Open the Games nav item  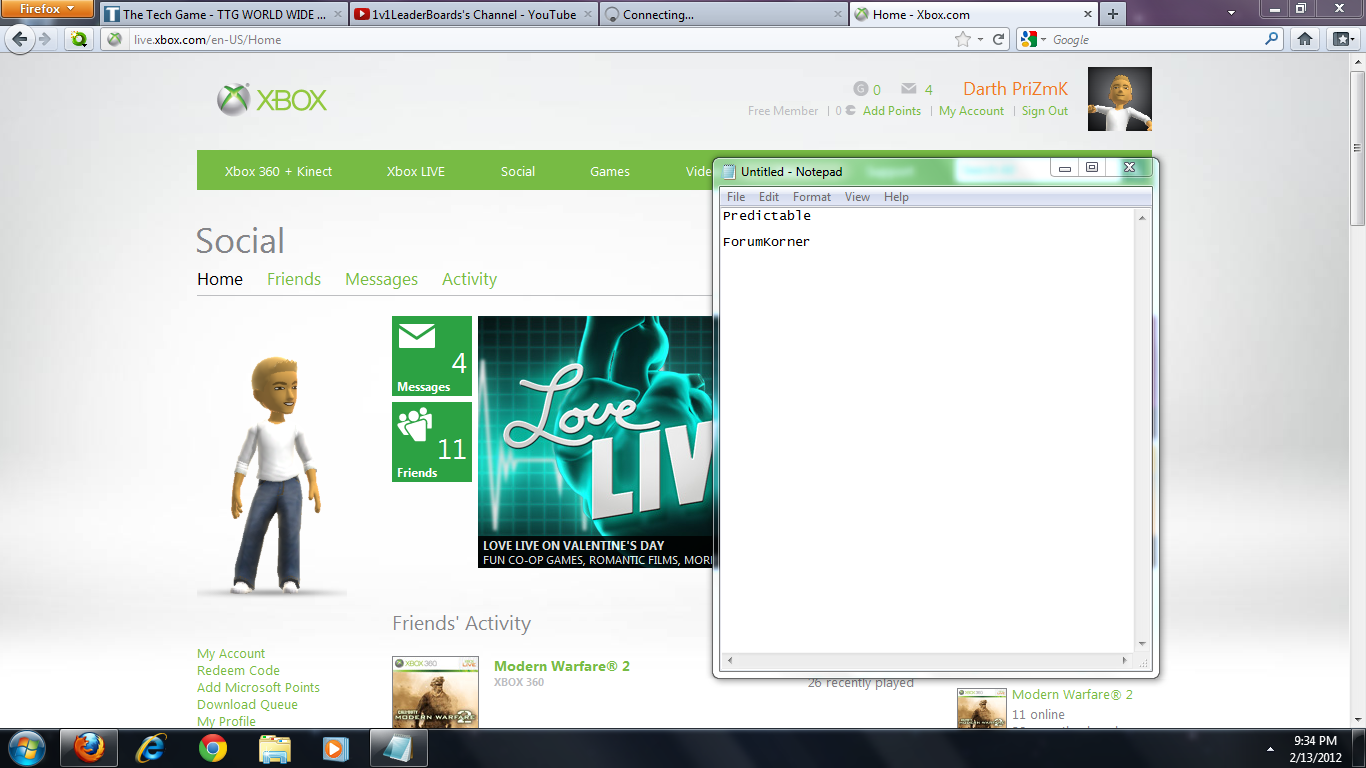[x=610, y=171]
